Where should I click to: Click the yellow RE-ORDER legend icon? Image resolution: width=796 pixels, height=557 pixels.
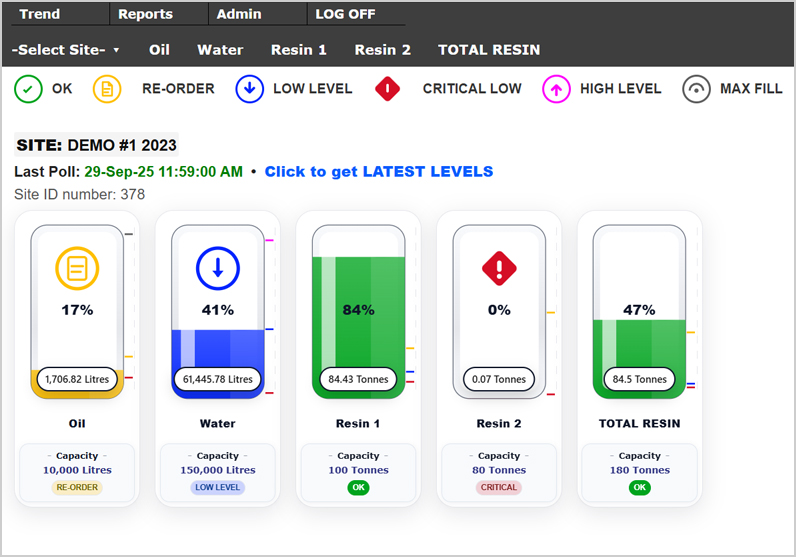tap(107, 89)
